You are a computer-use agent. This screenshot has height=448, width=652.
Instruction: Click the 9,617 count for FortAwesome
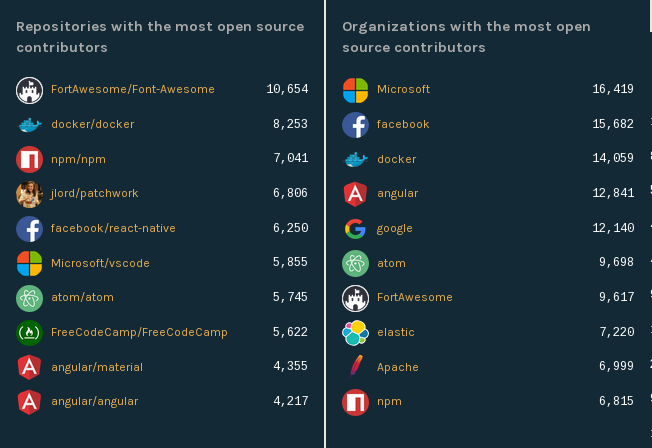617,297
